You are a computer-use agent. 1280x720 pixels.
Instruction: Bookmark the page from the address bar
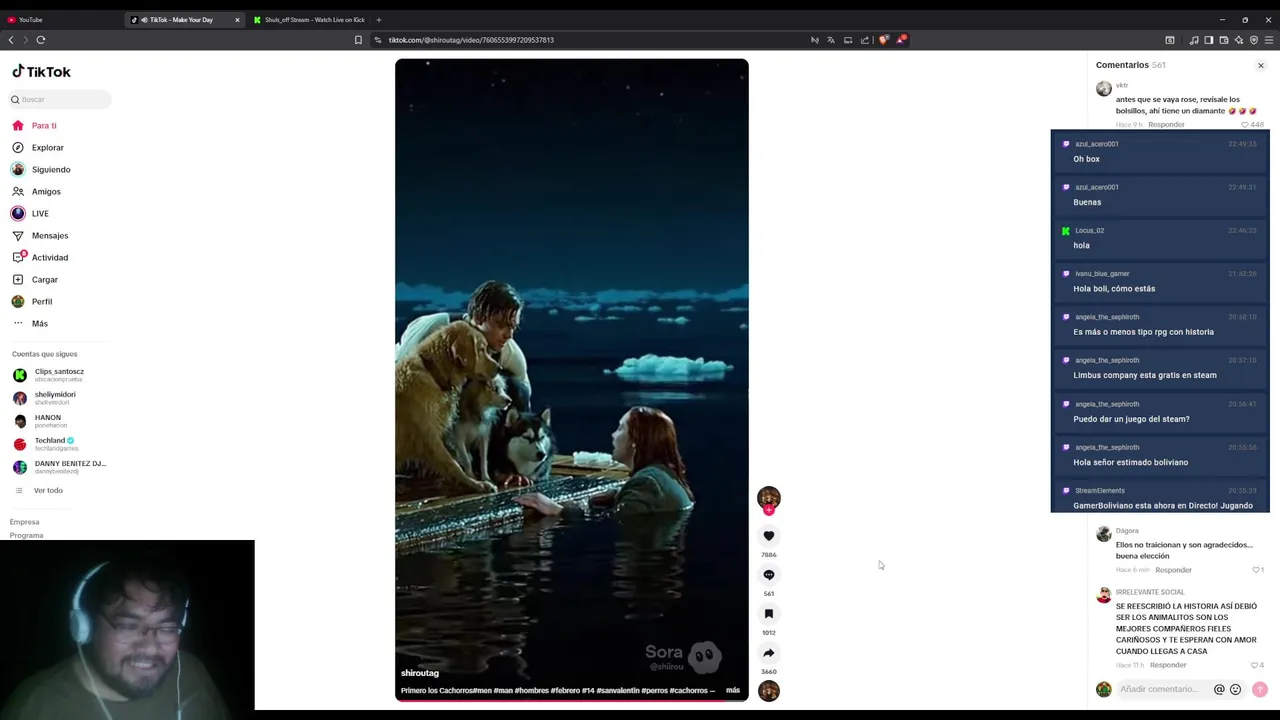(x=358, y=40)
